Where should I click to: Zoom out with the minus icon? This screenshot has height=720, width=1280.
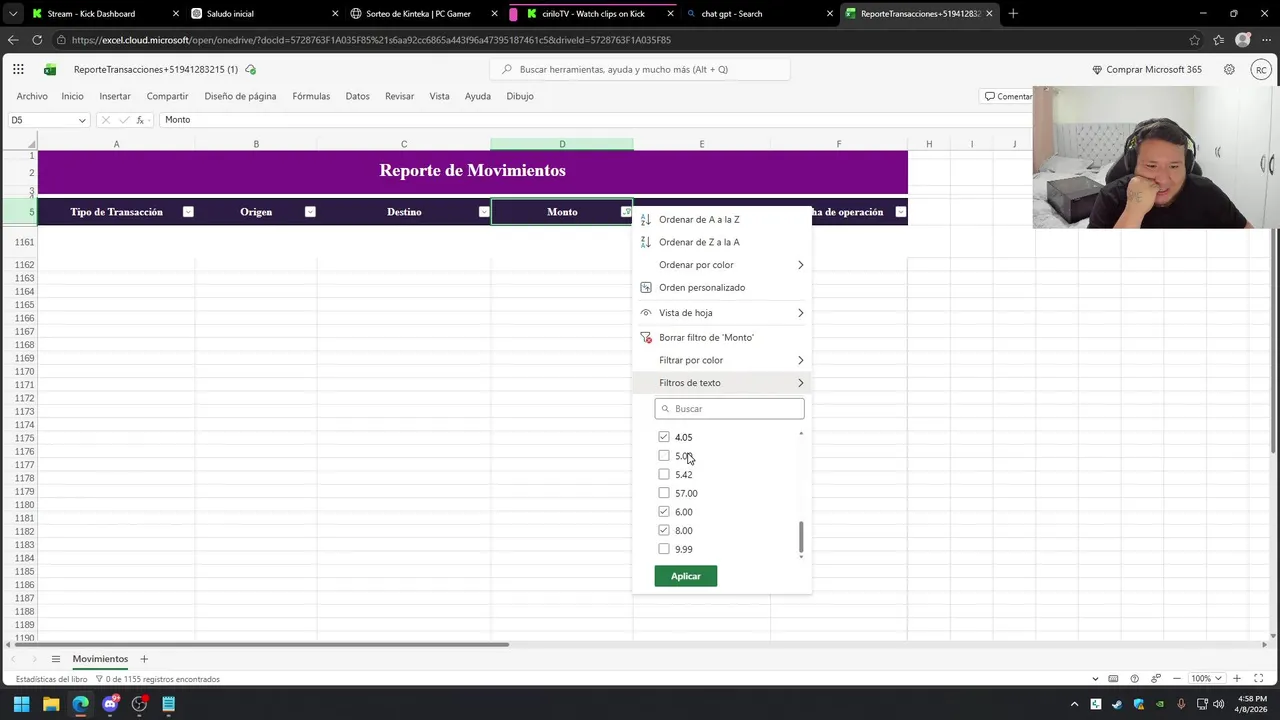tap(1177, 678)
